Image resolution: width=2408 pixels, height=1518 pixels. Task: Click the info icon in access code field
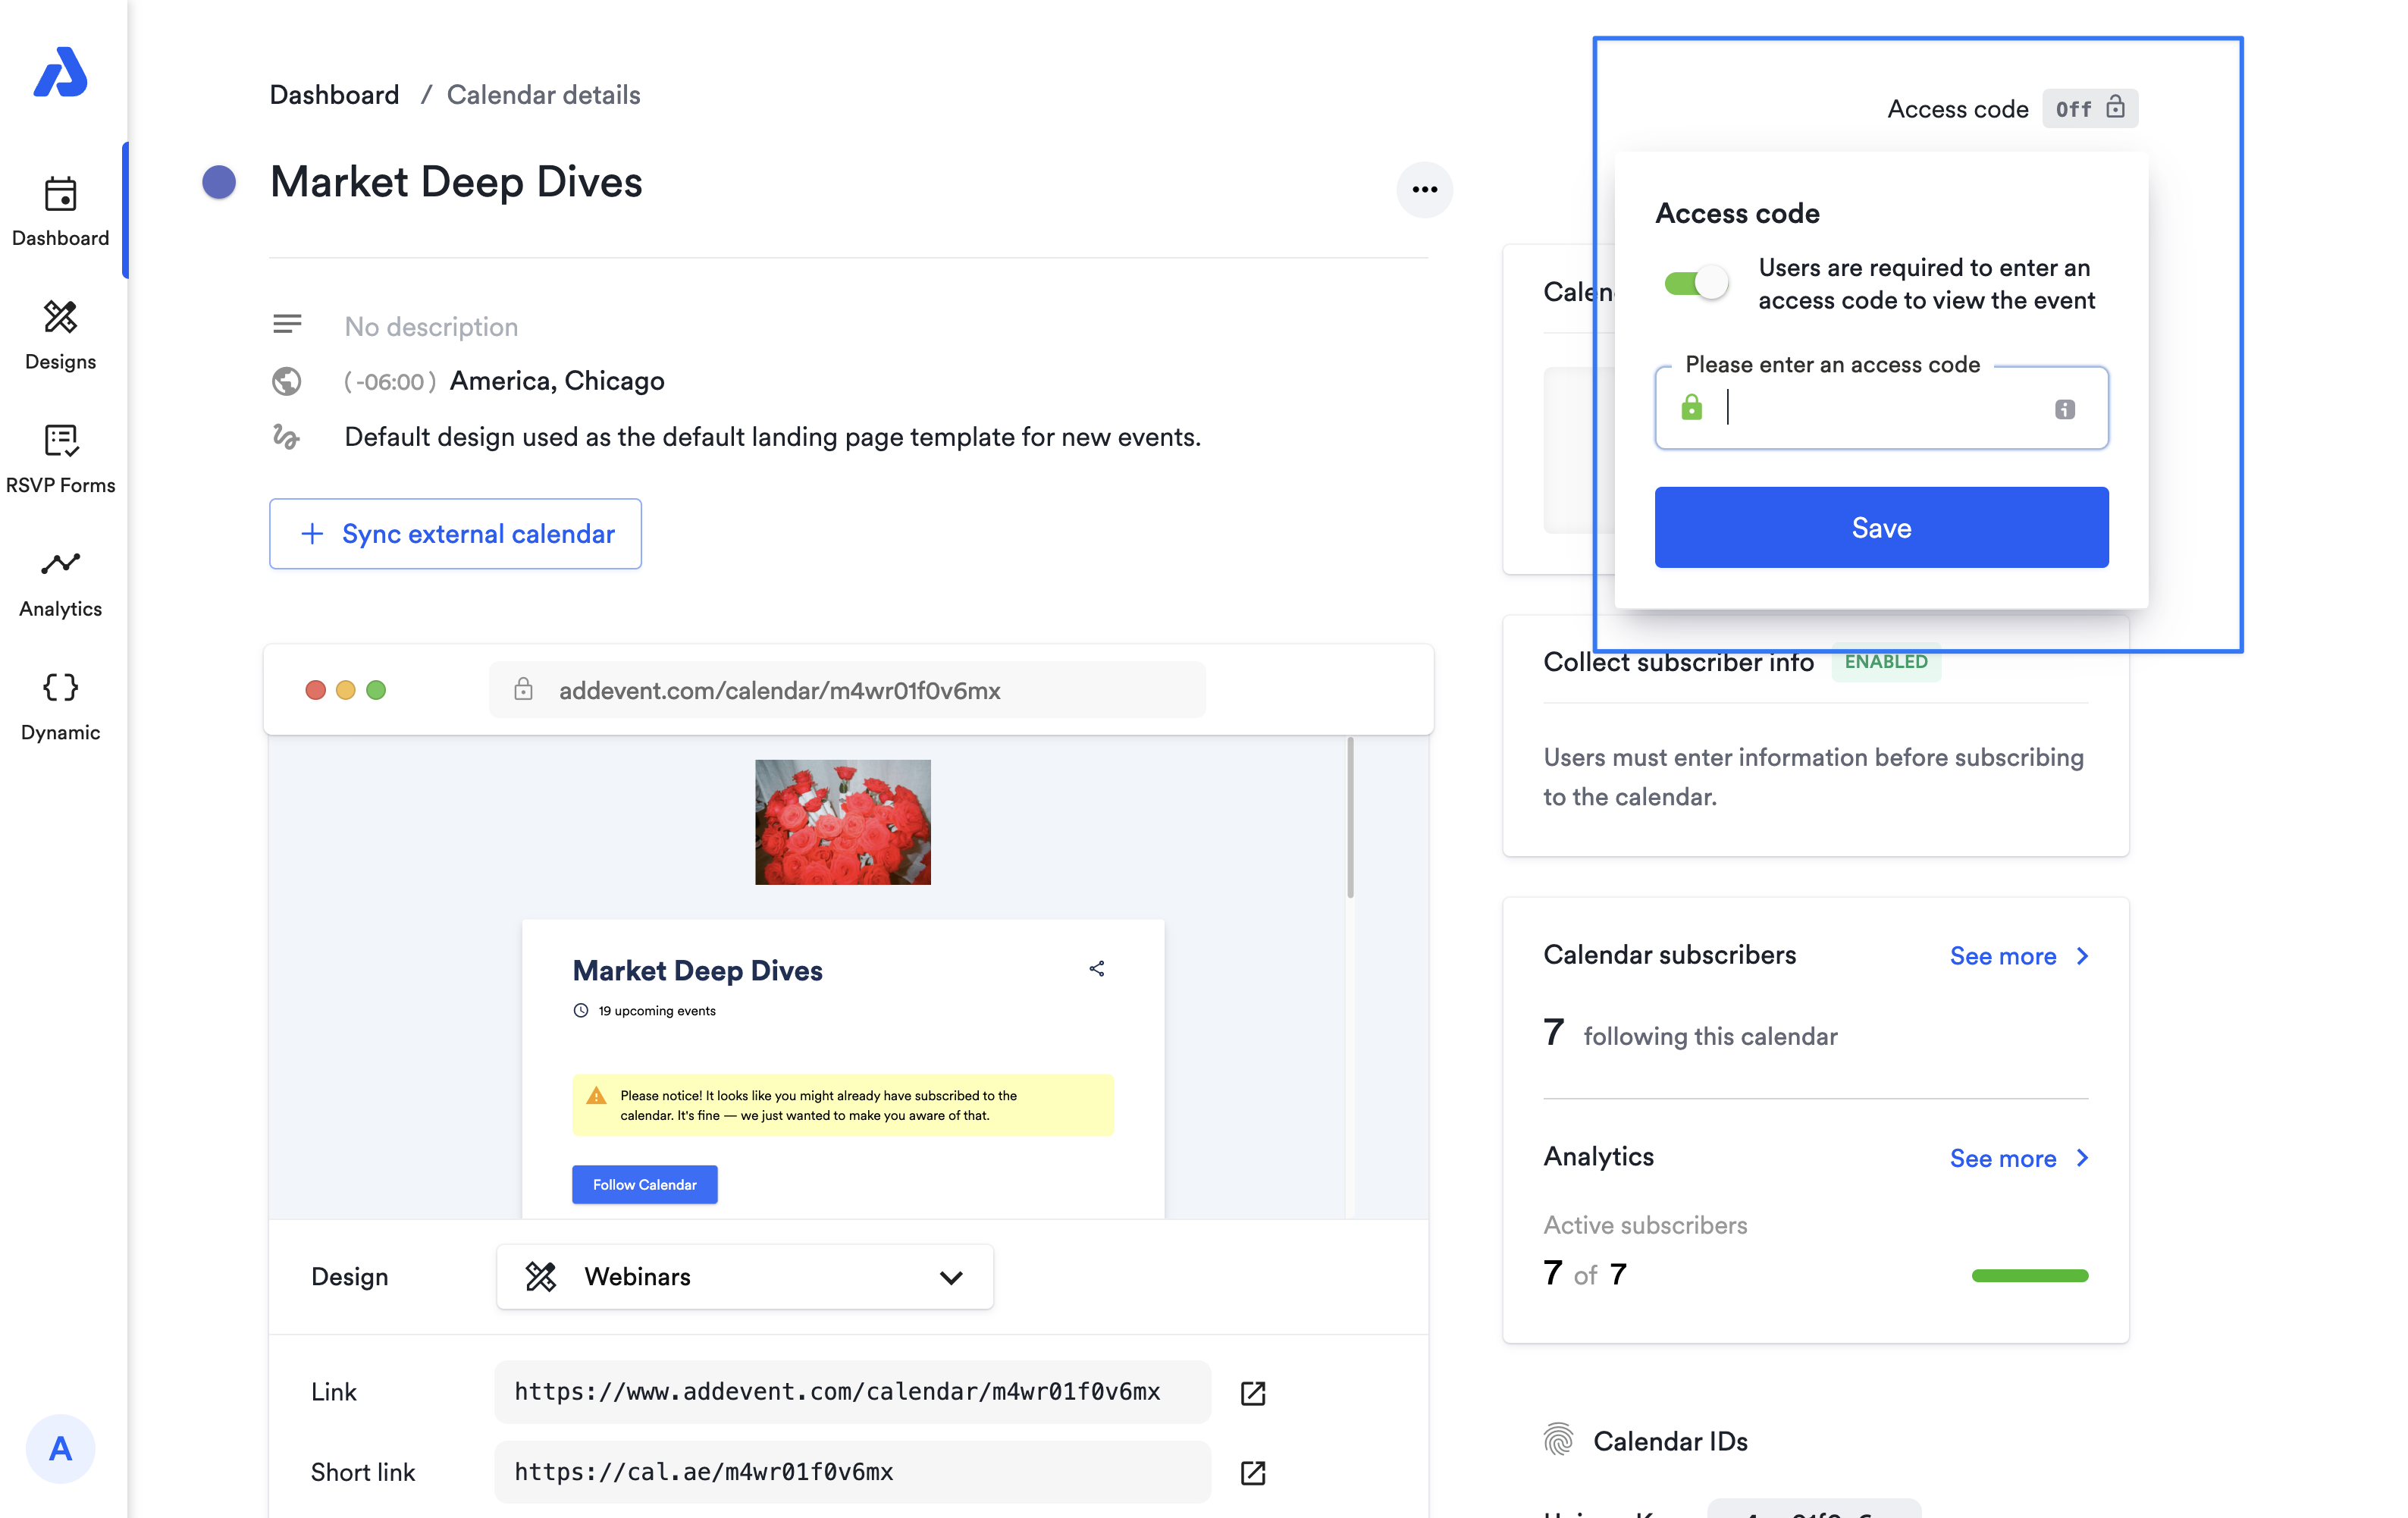[2064, 409]
